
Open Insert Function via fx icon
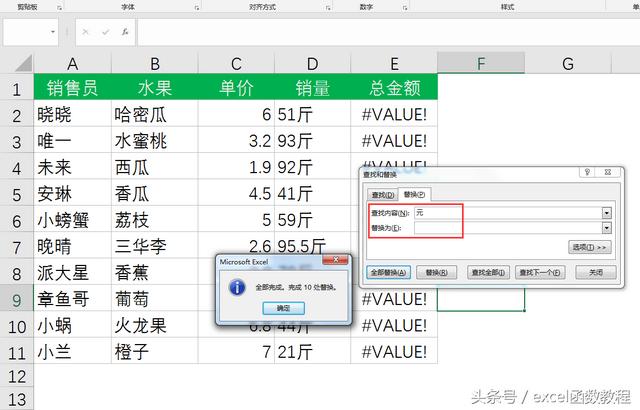(125, 32)
